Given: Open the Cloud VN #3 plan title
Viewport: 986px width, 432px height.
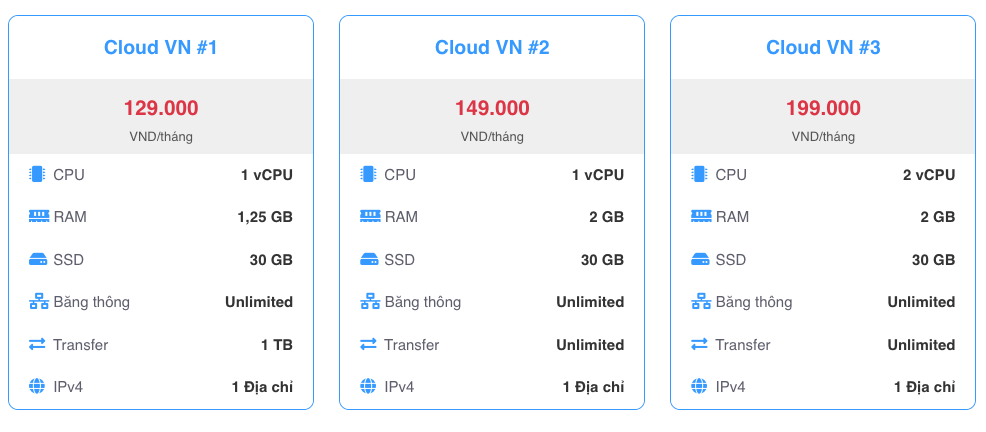Looking at the screenshot, I should [x=823, y=48].
